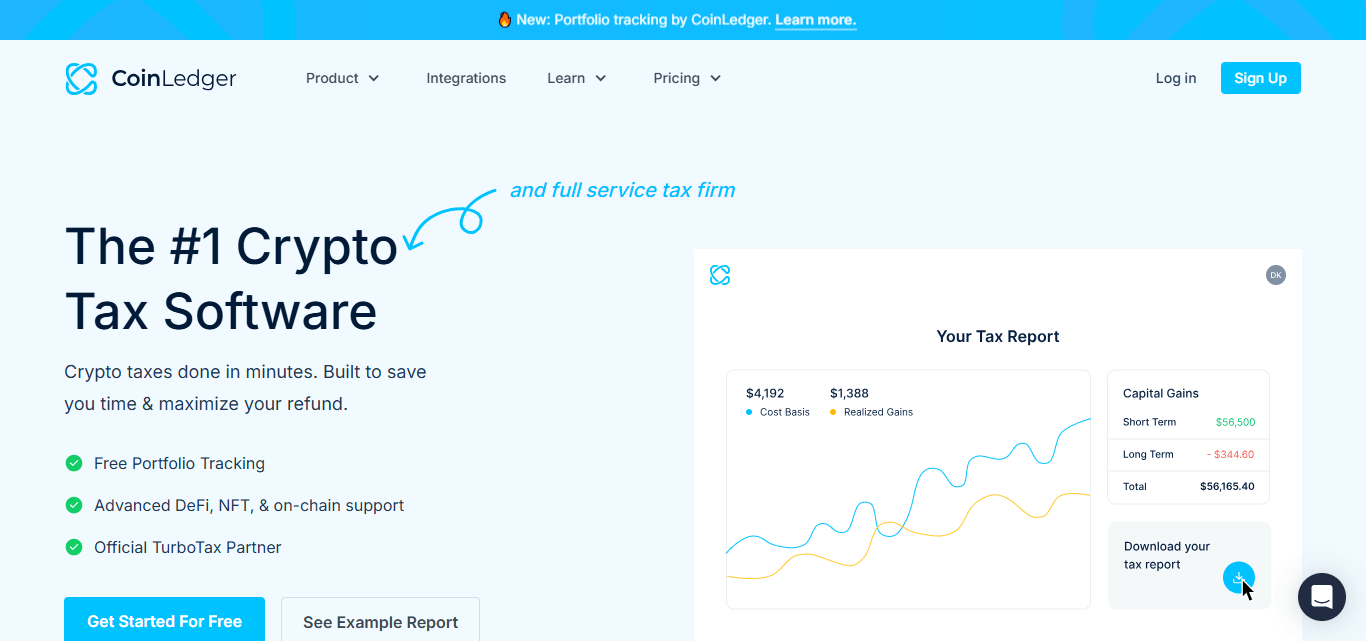Click the DK avatar in the tax report preview
1366x641 pixels.
pyautogui.click(x=1276, y=275)
